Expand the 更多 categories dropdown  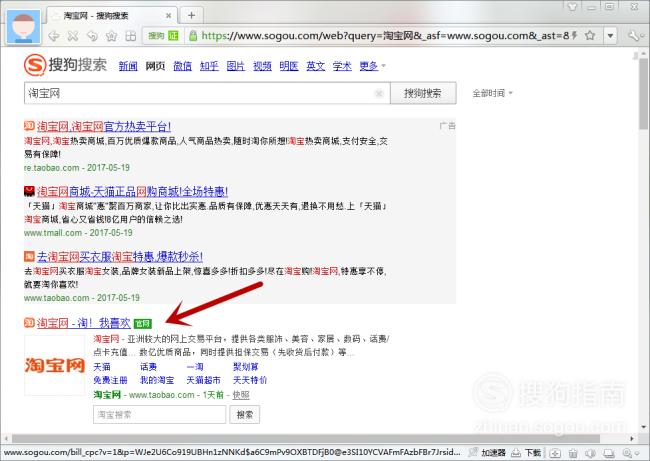point(372,66)
